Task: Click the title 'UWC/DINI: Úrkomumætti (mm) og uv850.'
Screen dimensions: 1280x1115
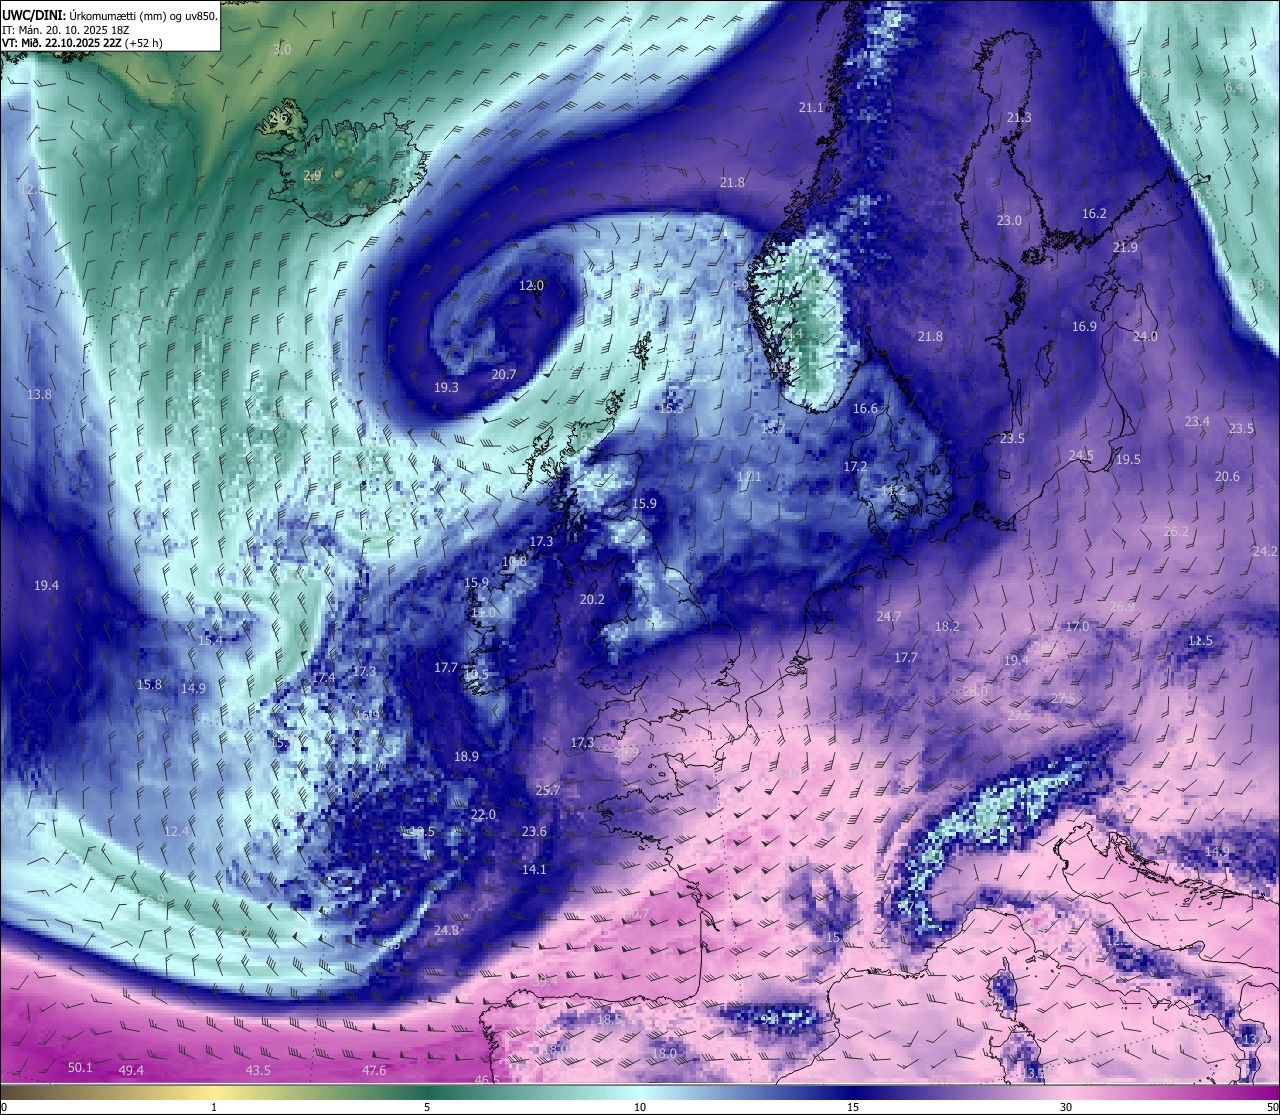Action: 109,15
